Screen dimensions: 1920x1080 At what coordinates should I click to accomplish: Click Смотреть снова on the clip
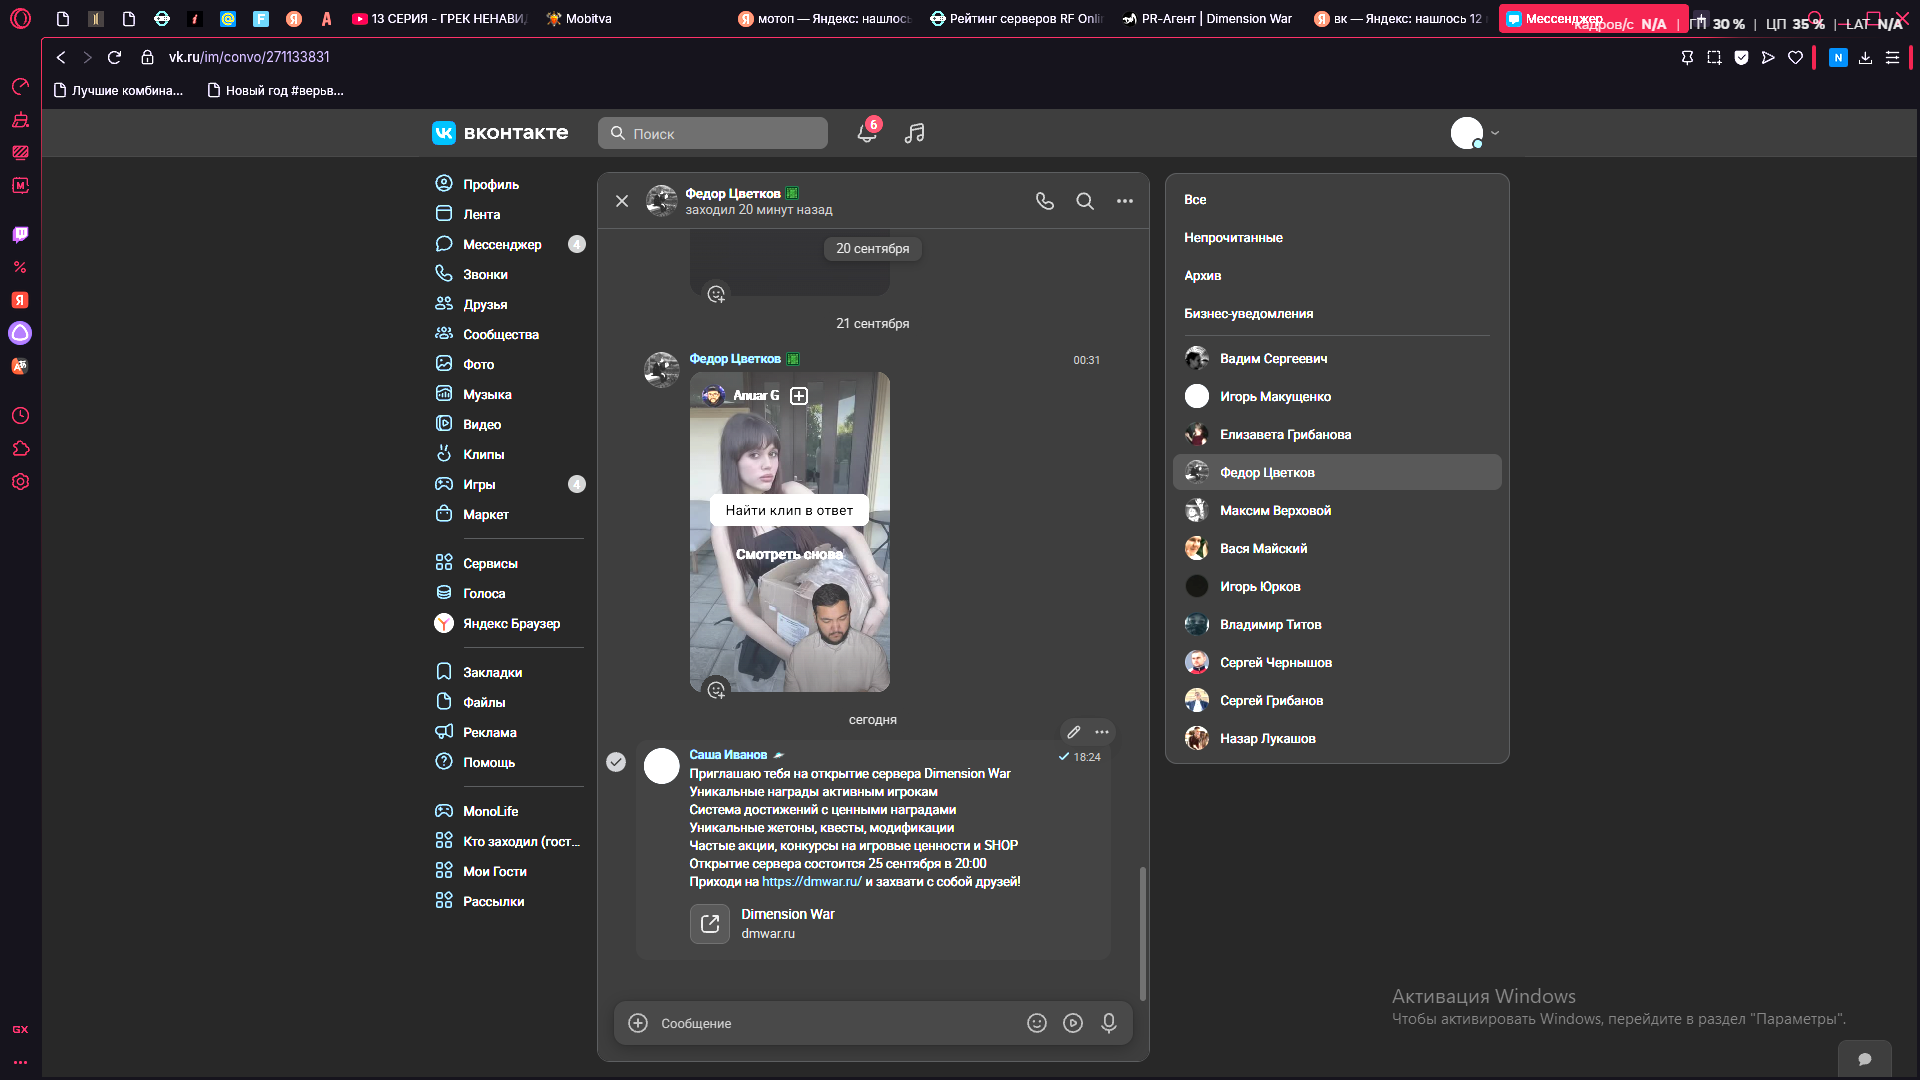(789, 554)
